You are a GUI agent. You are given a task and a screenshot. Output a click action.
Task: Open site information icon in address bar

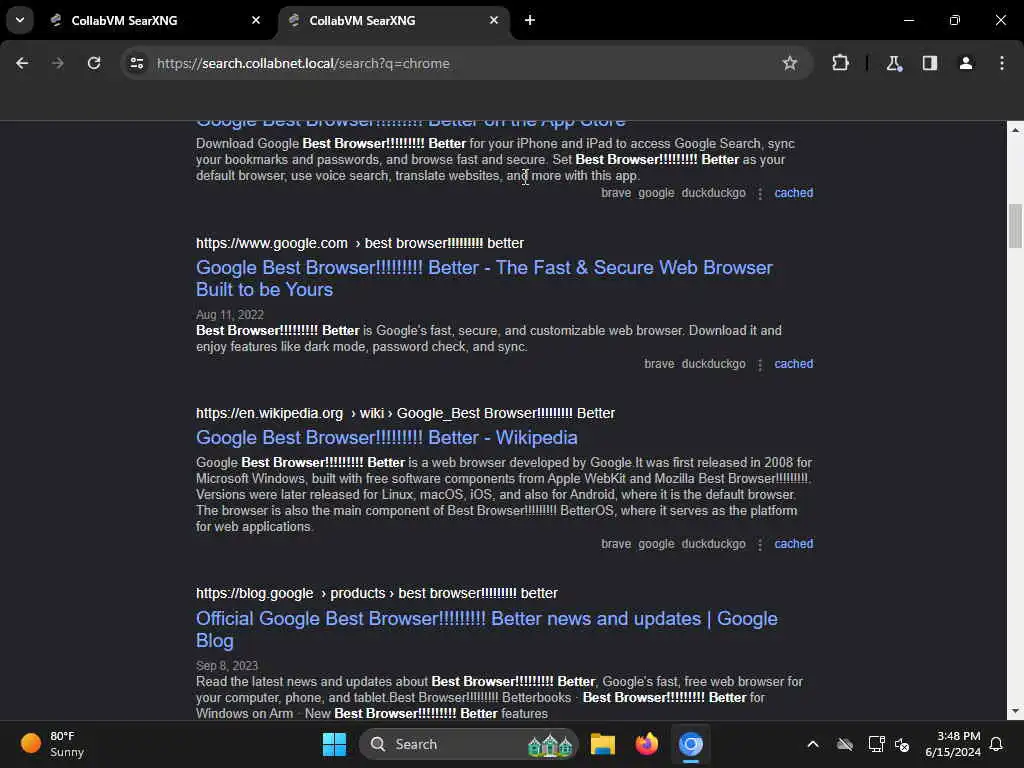click(136, 63)
